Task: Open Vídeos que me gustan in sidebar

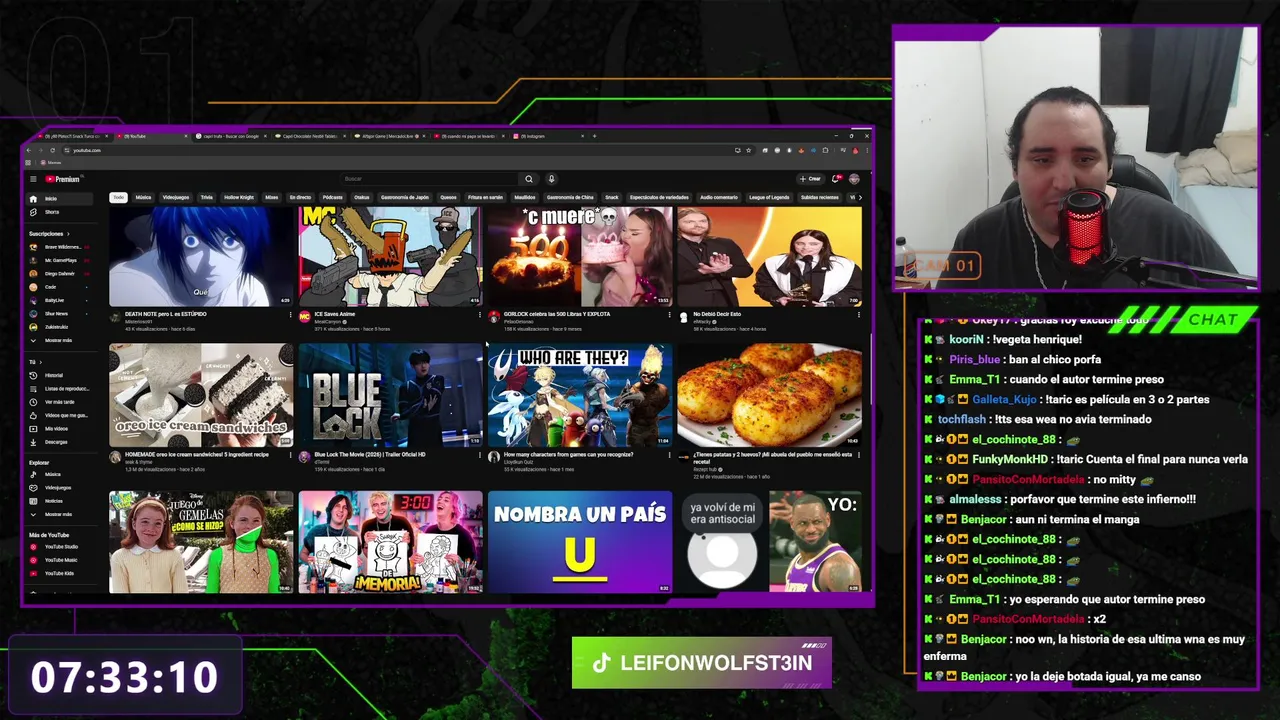Action: pos(58,415)
